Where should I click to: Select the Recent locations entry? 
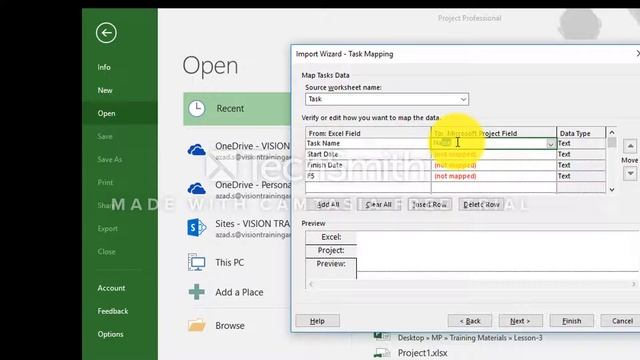pos(237,109)
